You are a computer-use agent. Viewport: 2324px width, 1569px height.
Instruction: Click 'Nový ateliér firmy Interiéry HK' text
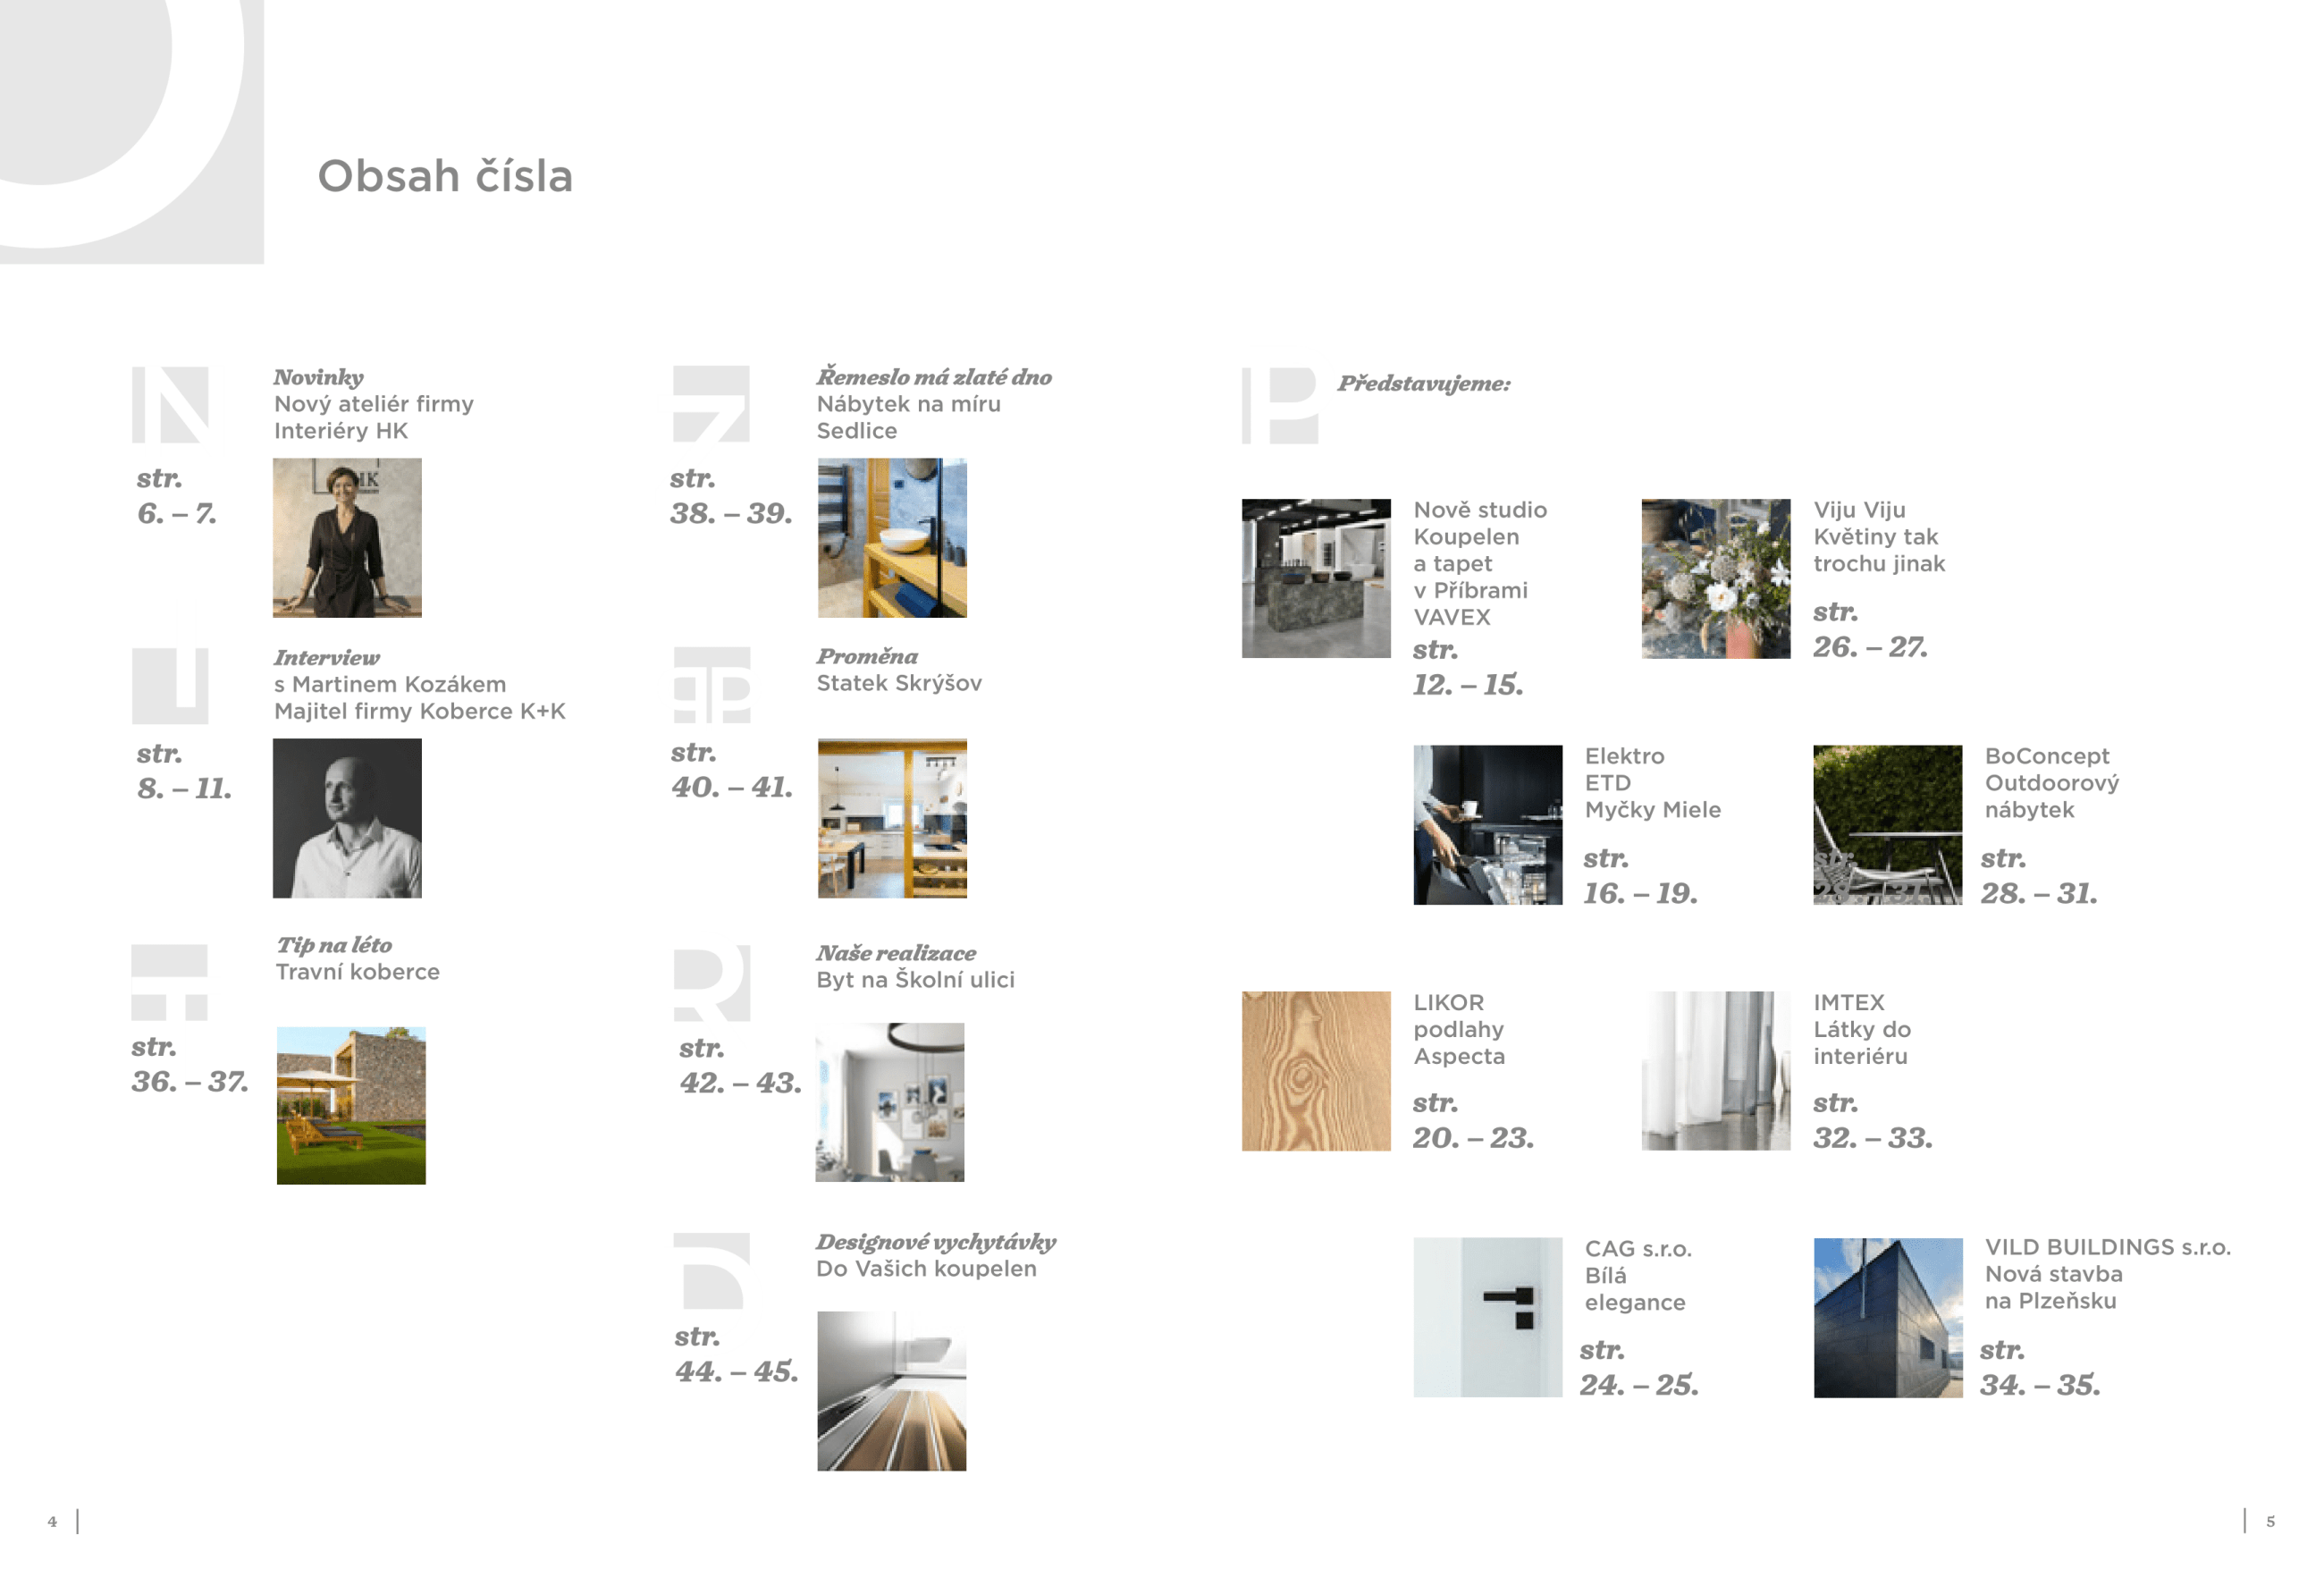(374, 418)
